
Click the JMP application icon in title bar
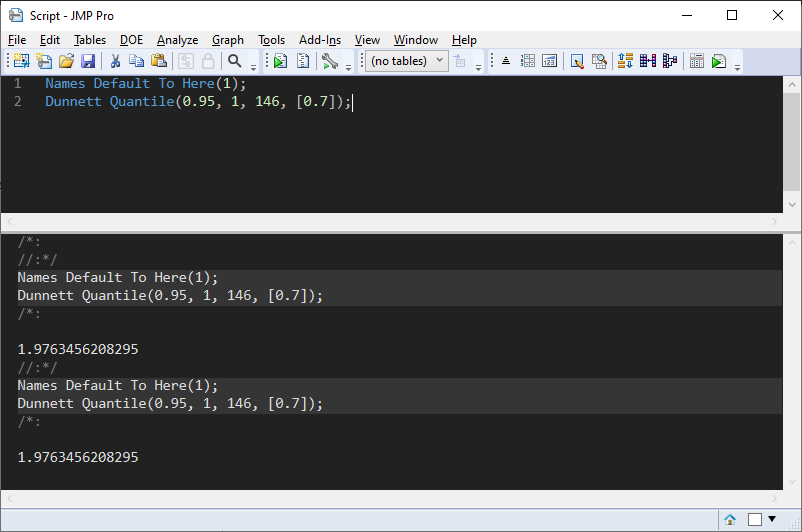tap(16, 15)
